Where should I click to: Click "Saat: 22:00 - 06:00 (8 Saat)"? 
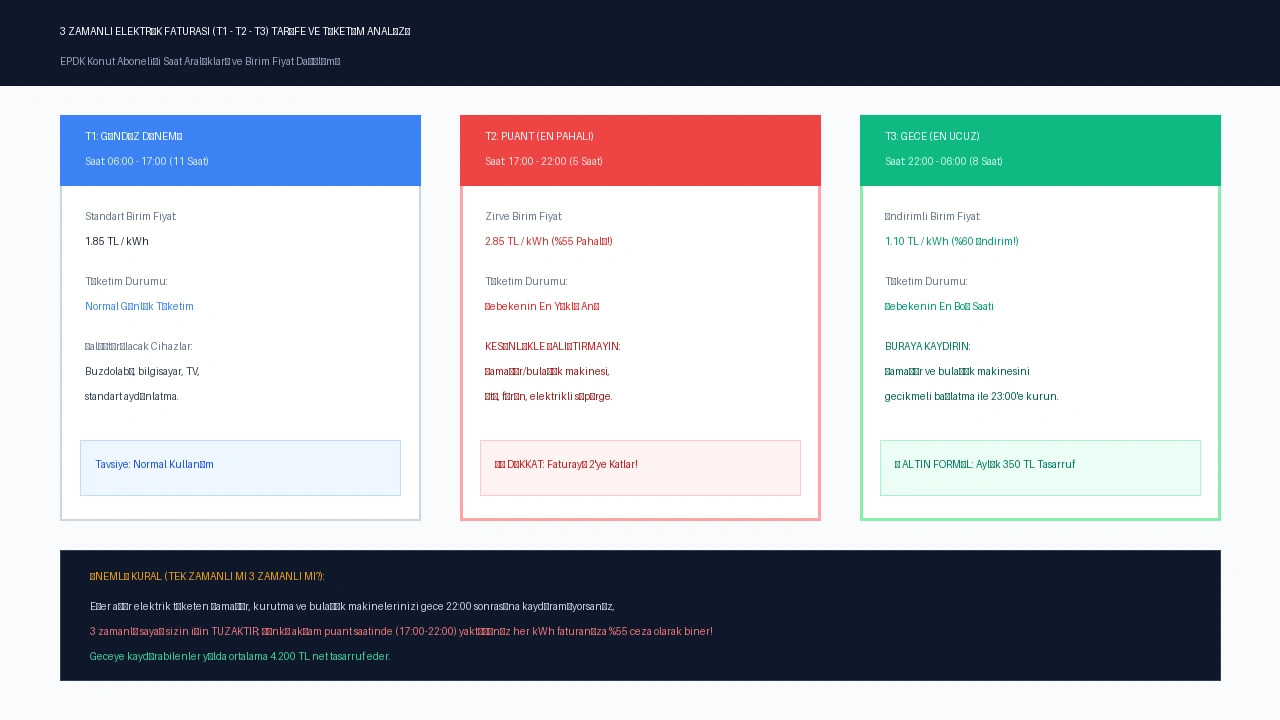944,161
